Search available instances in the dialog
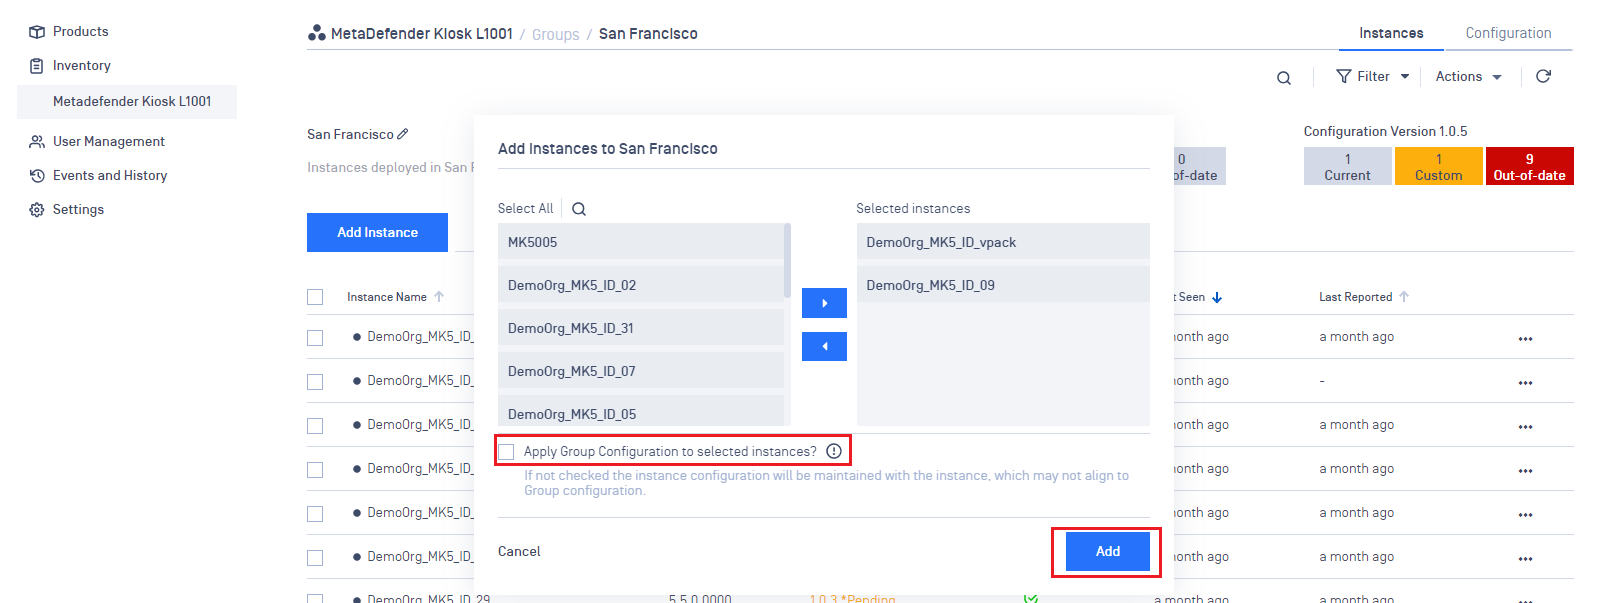 (579, 209)
